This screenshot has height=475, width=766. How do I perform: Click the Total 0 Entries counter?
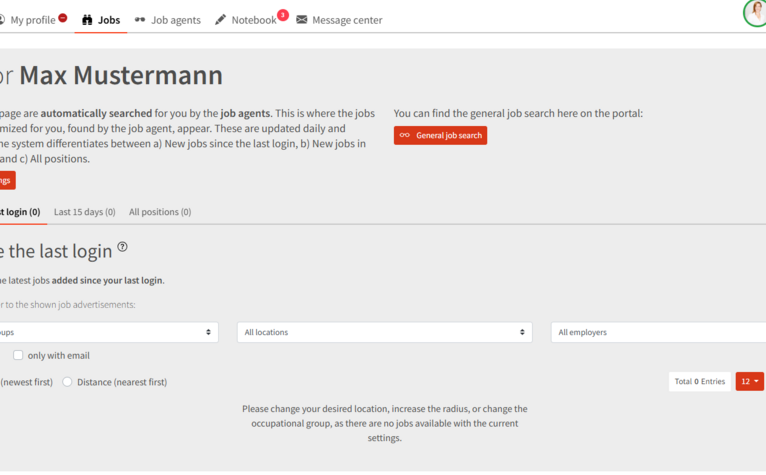(699, 381)
